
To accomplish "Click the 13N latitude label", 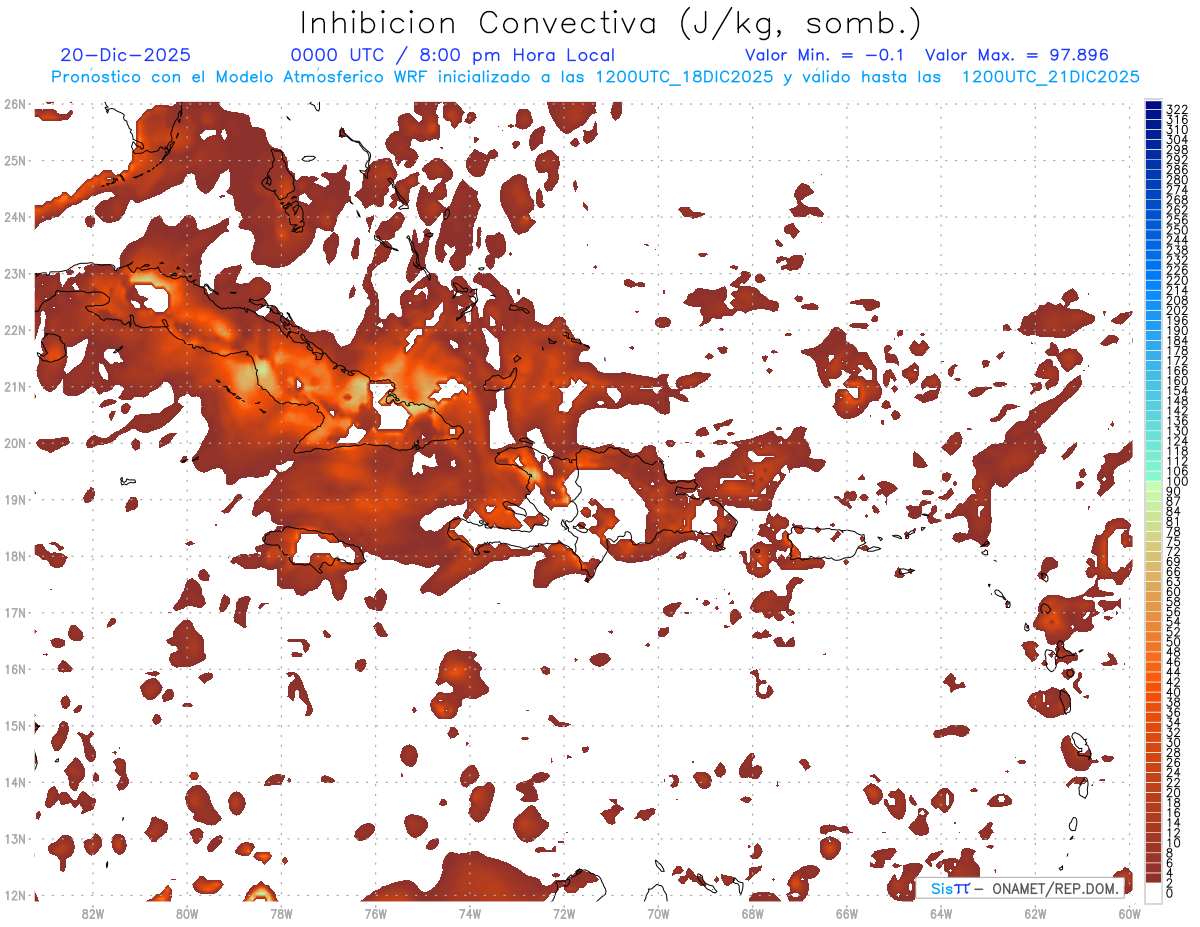I will coord(14,838).
